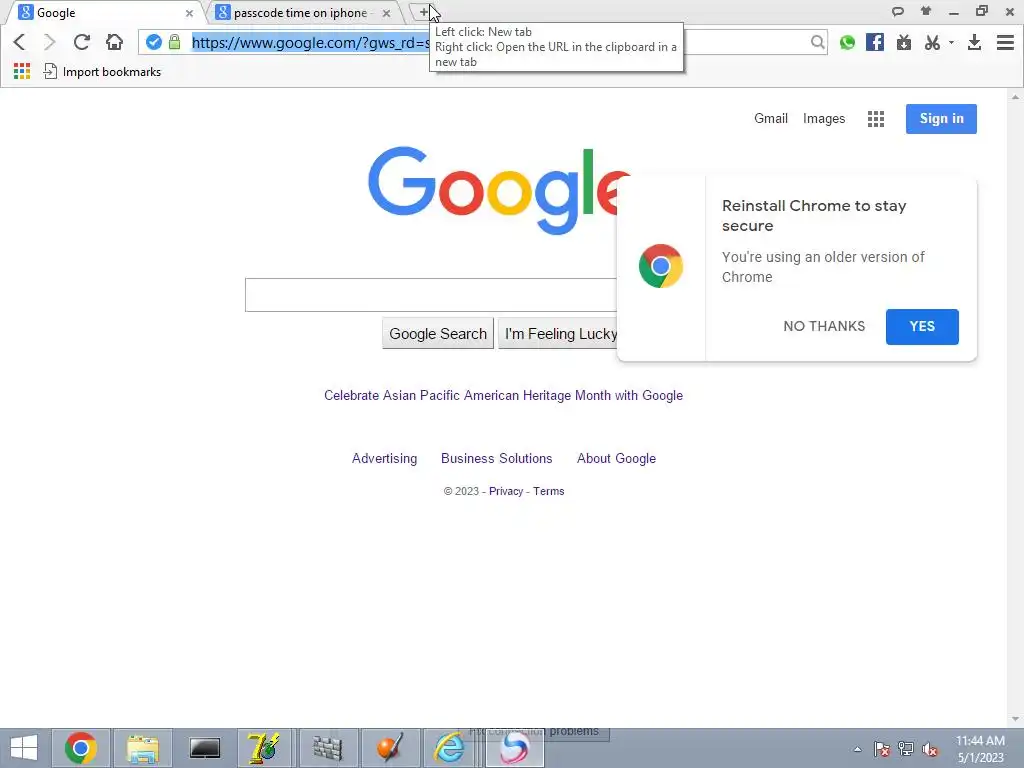The image size is (1024, 768).
Task: Click the scissors screenshot tool icon
Action: coord(932,42)
